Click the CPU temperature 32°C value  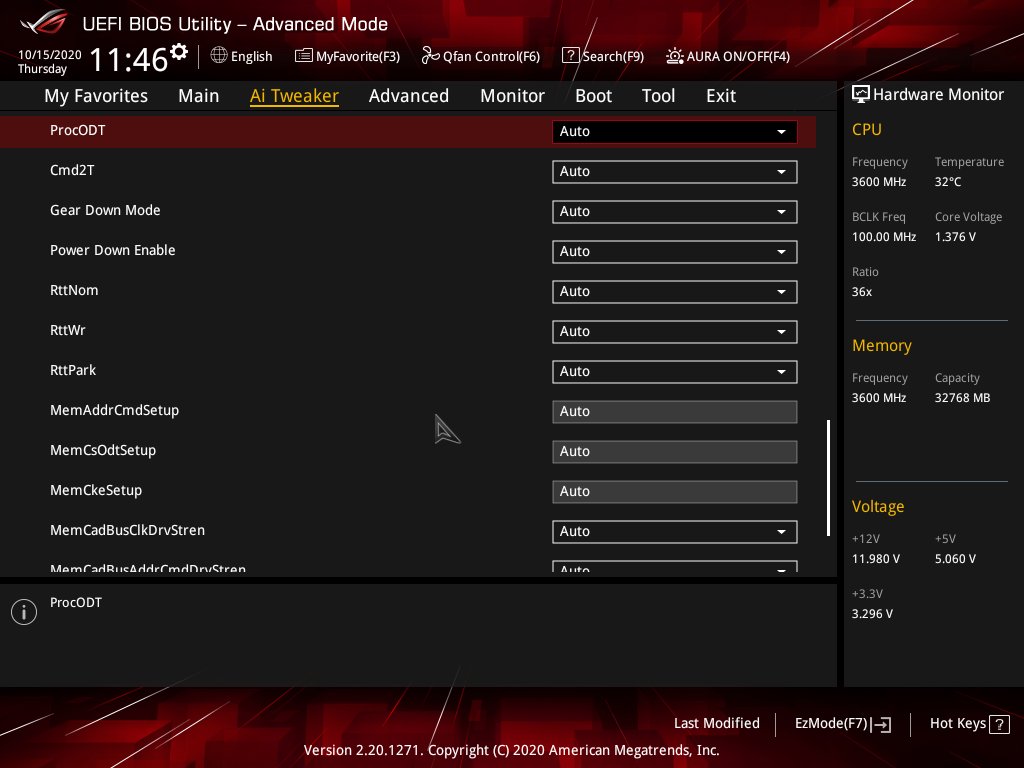coord(948,182)
